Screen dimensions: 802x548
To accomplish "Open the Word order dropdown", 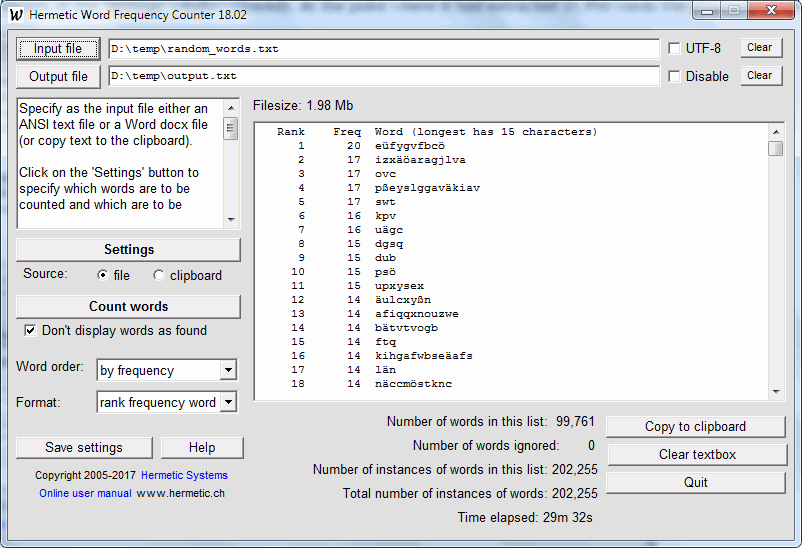I will (x=228, y=370).
